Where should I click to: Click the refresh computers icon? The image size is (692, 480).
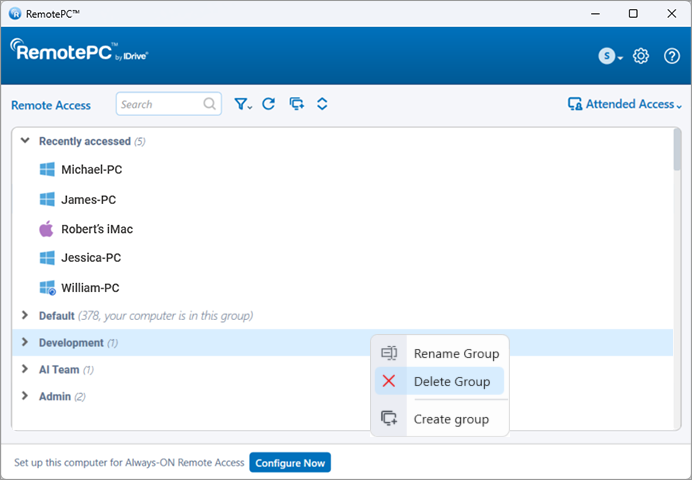click(268, 104)
